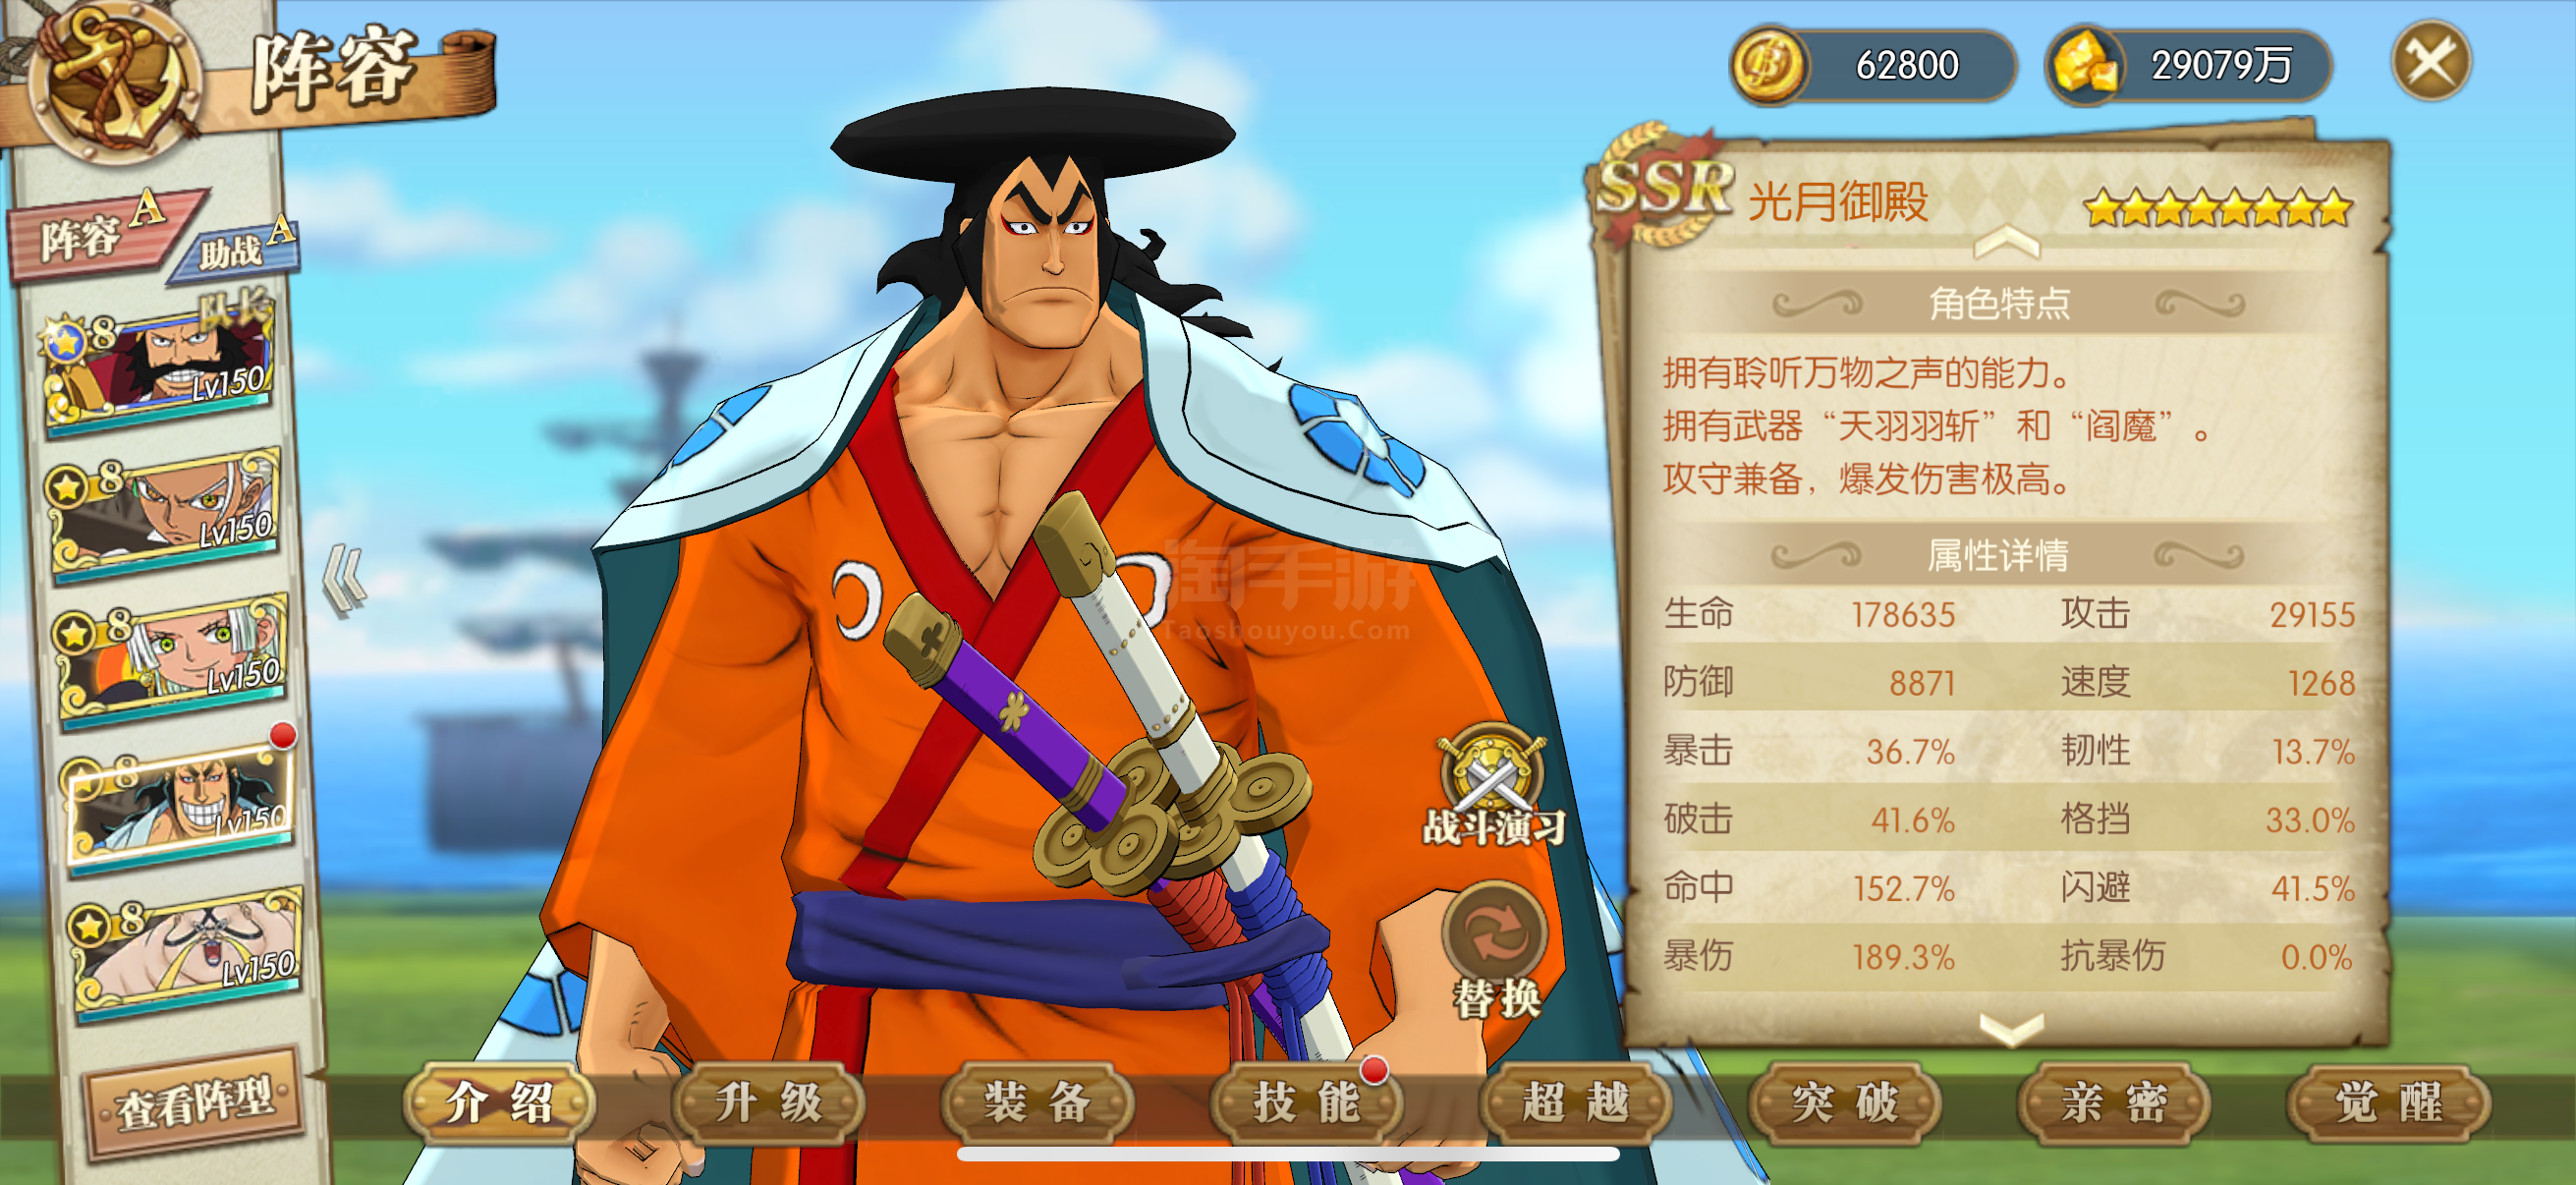Collapse info panel with top up-chevron

[x=2006, y=241]
